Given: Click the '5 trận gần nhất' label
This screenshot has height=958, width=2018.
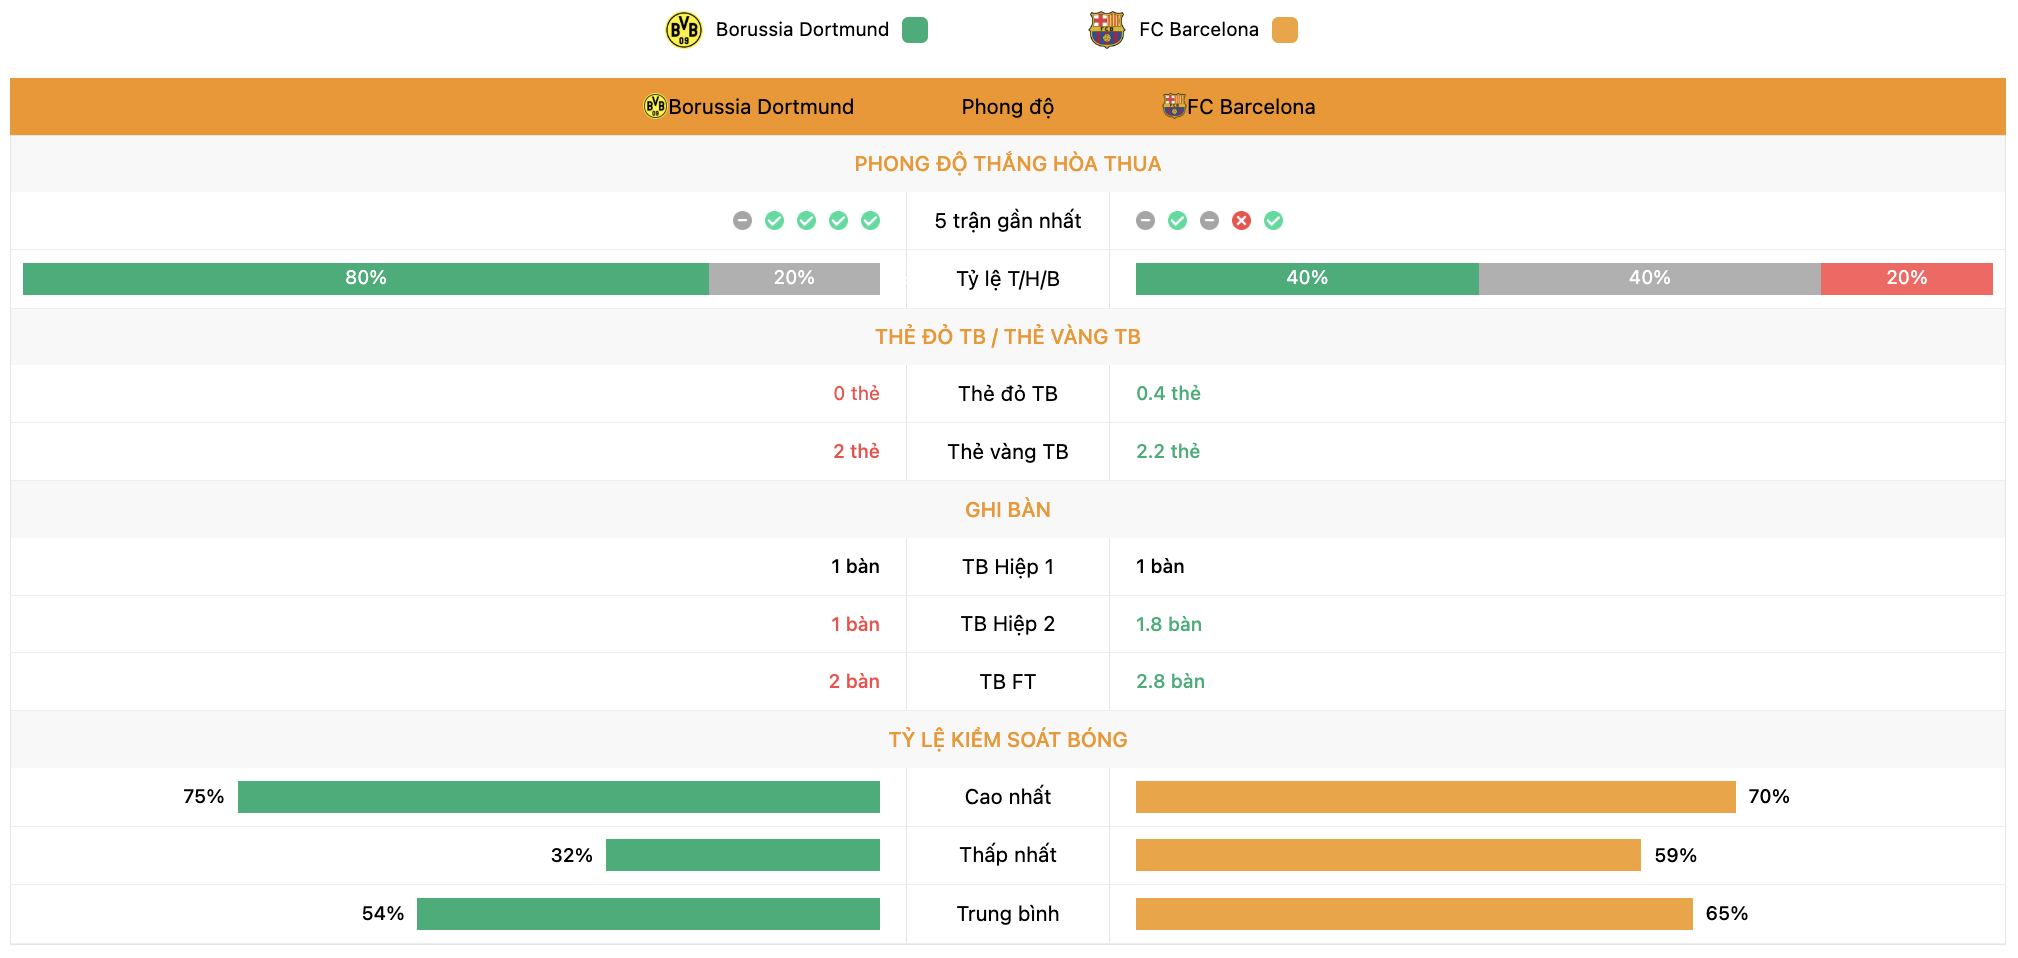Looking at the screenshot, I should (x=1008, y=221).
